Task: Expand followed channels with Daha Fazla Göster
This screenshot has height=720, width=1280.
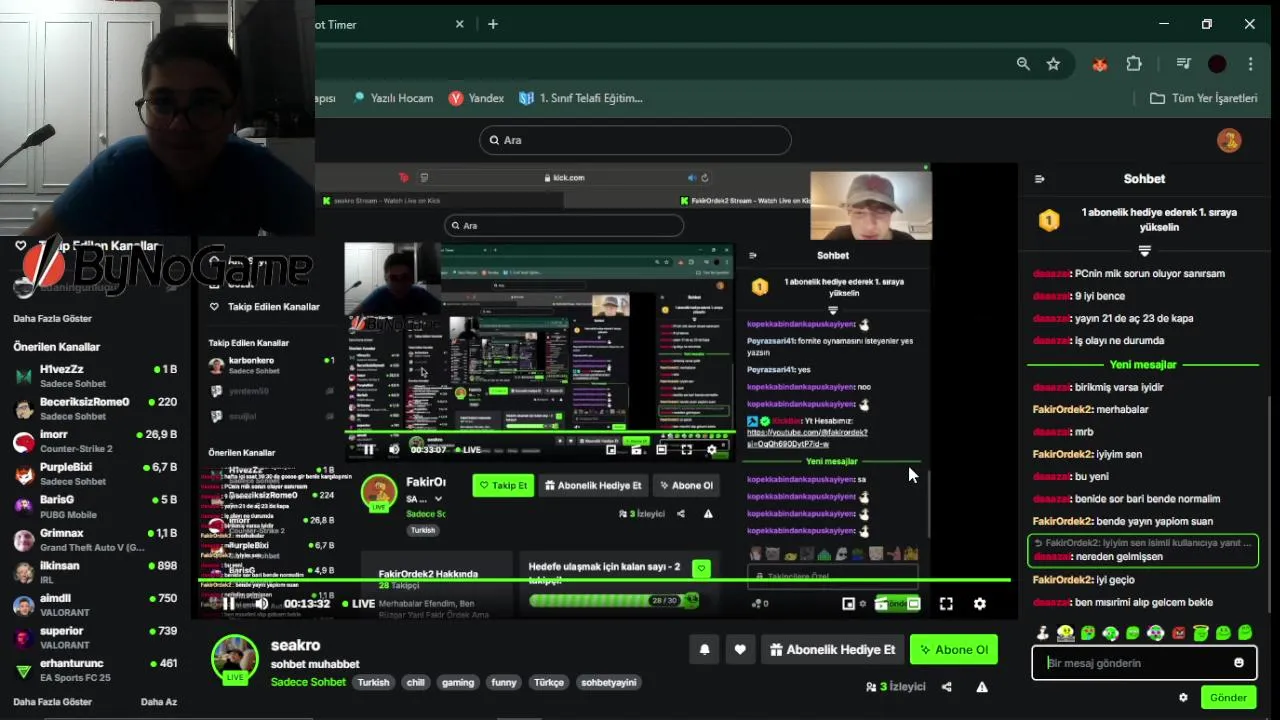Action: 52,319
